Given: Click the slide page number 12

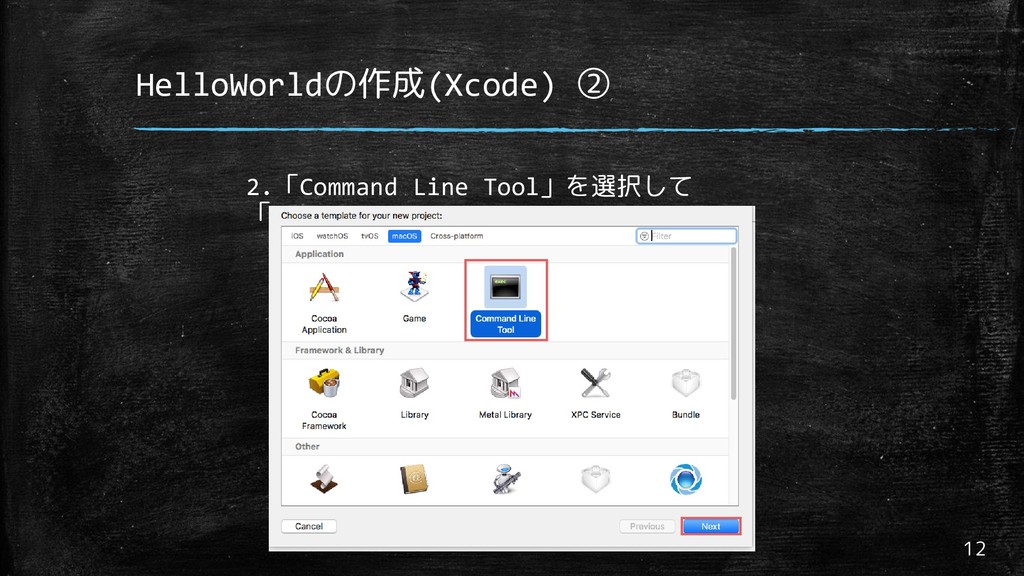Looking at the screenshot, I should click(x=974, y=549).
